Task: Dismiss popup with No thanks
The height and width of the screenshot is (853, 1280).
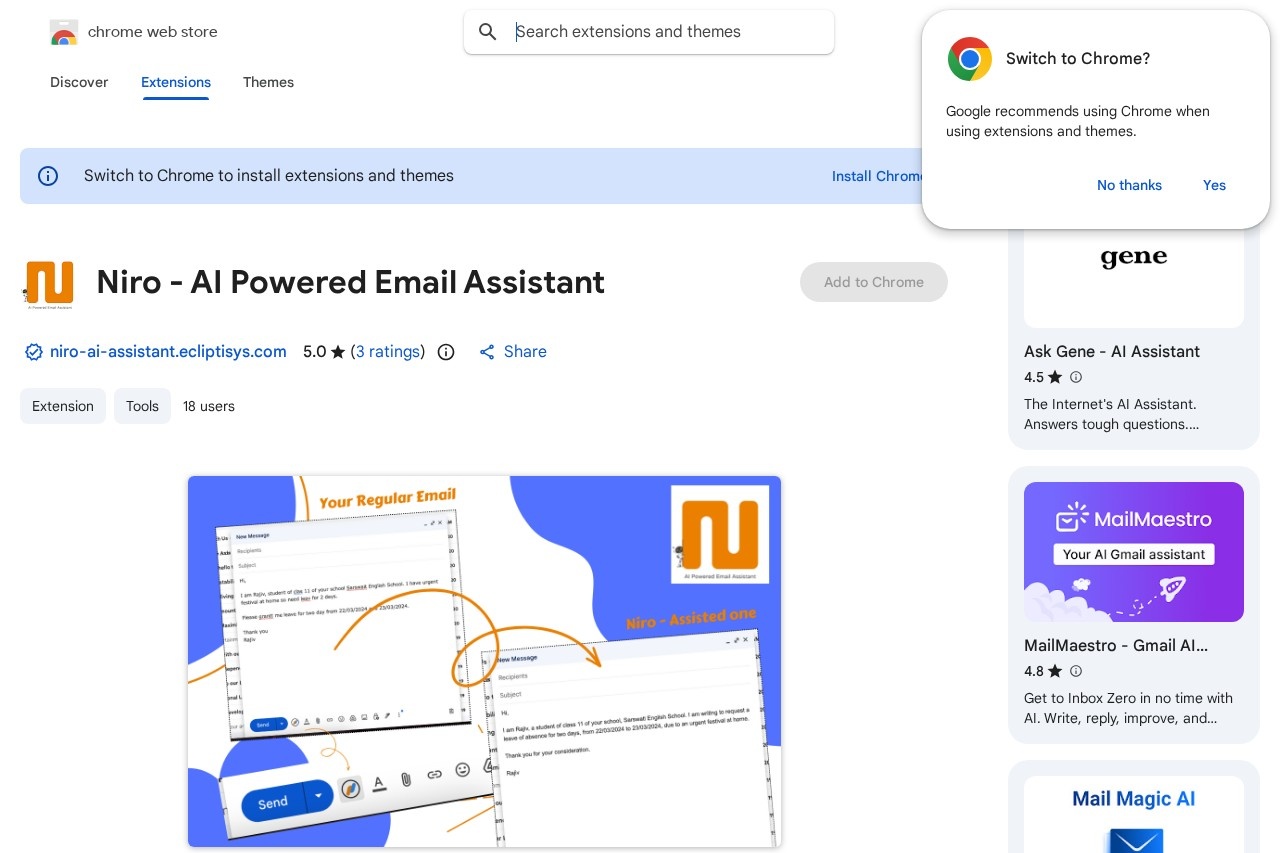Action: click(1129, 185)
